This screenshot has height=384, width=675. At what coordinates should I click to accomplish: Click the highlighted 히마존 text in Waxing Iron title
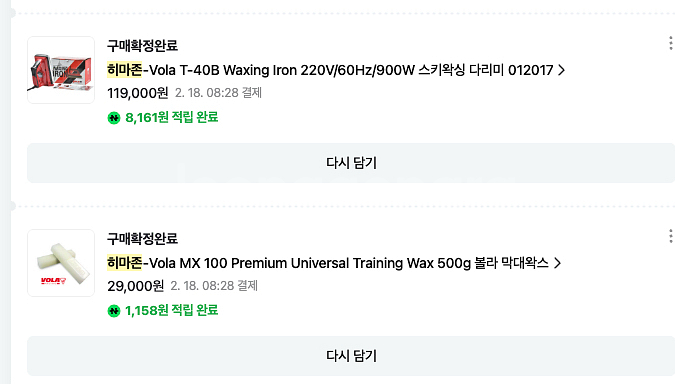tap(124, 70)
